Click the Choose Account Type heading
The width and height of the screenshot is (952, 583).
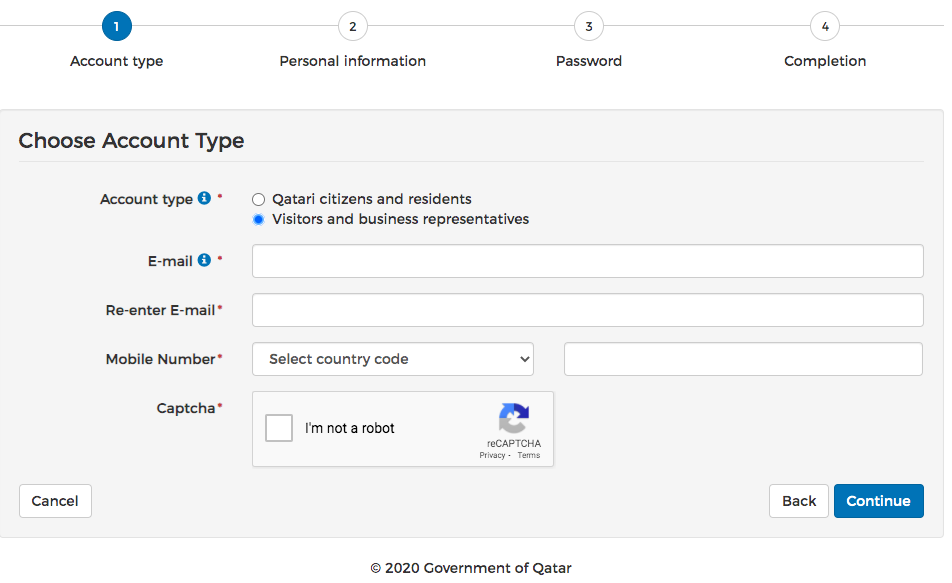131,141
